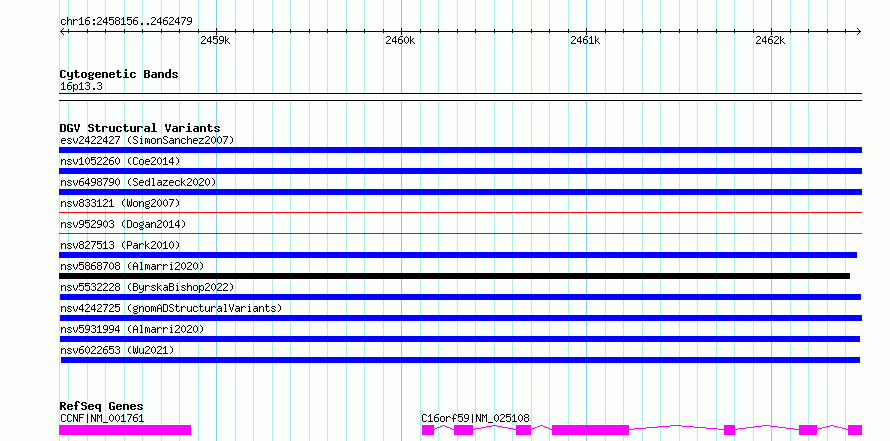The image size is (890, 441).
Task: Click the widest C16orf59 exon block
Action: [590, 430]
